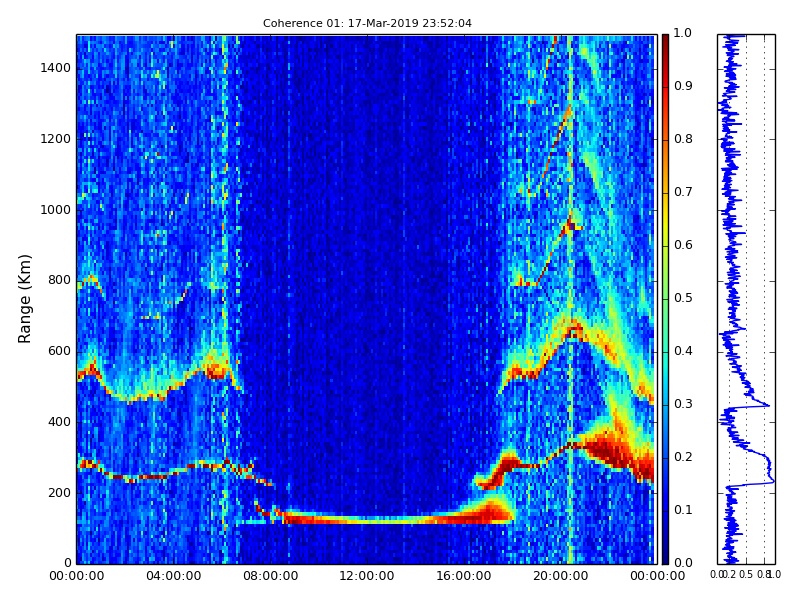Select the colorbar's 0.9 tick label

683,86
